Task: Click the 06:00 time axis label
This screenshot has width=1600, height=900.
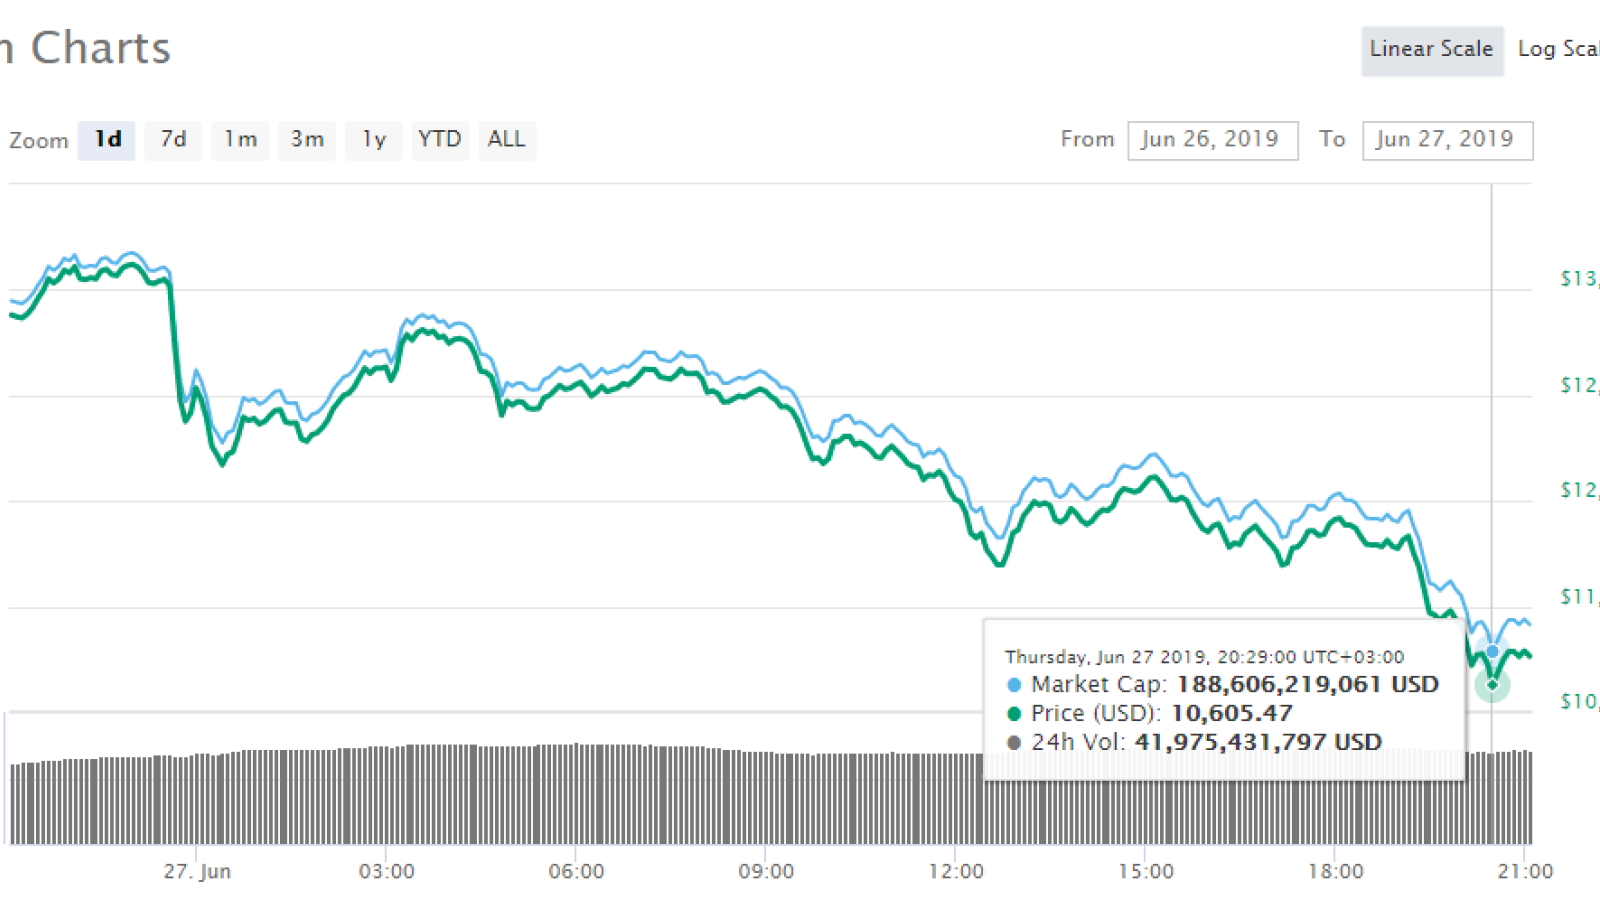Action: coord(577,872)
